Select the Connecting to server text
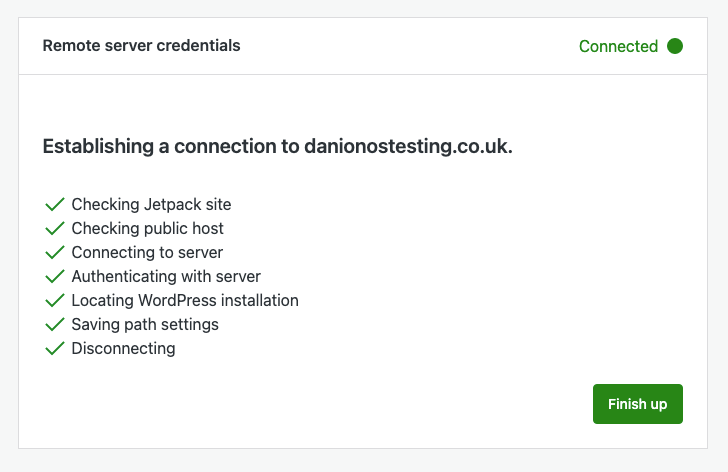 coord(147,252)
